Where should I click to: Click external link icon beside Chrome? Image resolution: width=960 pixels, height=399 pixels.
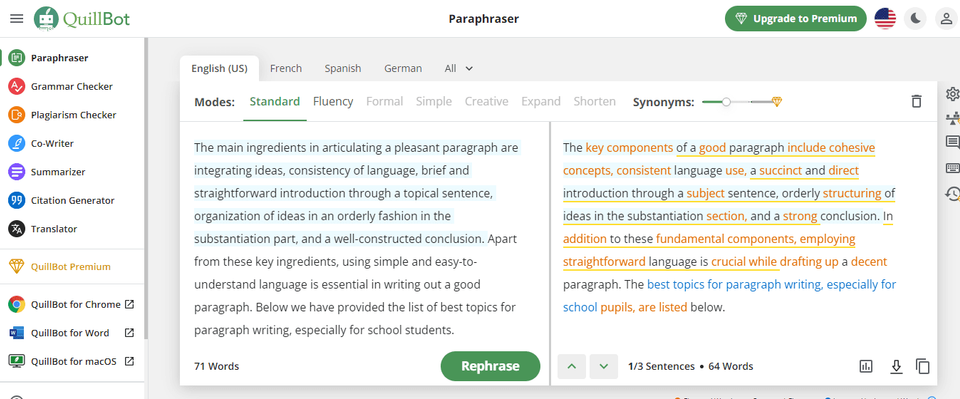pyautogui.click(x=129, y=304)
